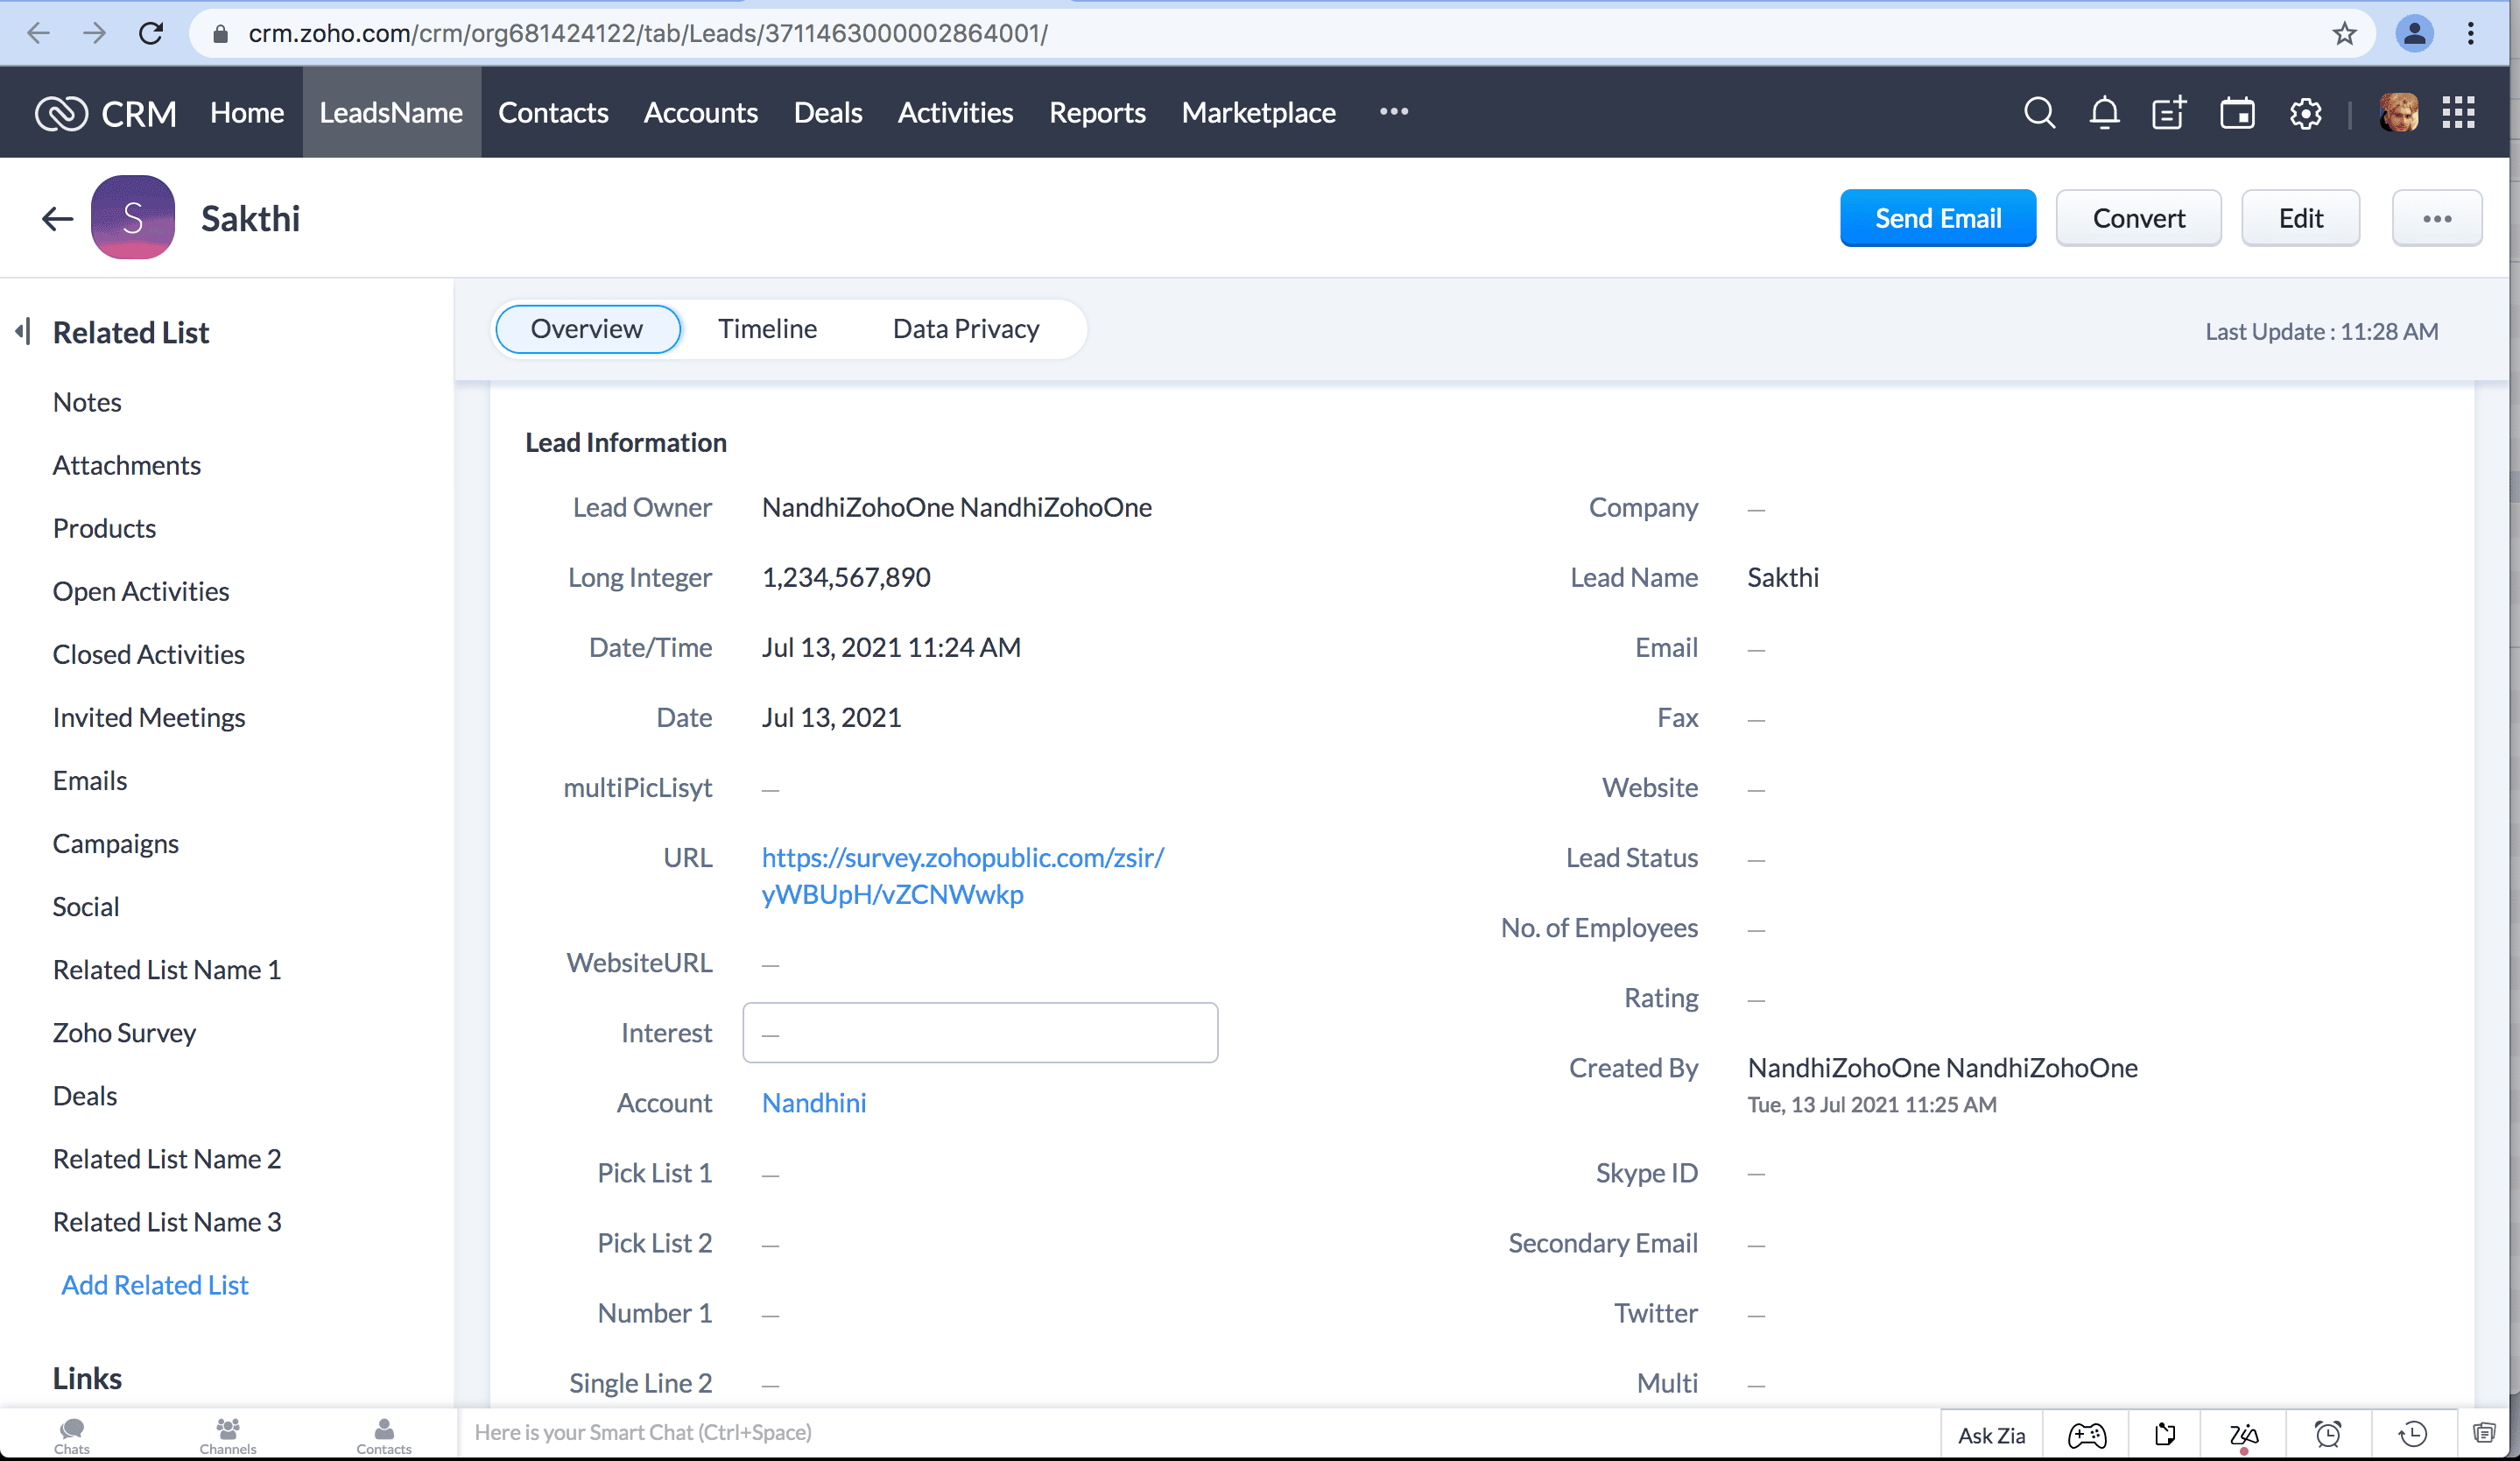
Task: Open the Data Privacy tab
Action: [x=965, y=329]
